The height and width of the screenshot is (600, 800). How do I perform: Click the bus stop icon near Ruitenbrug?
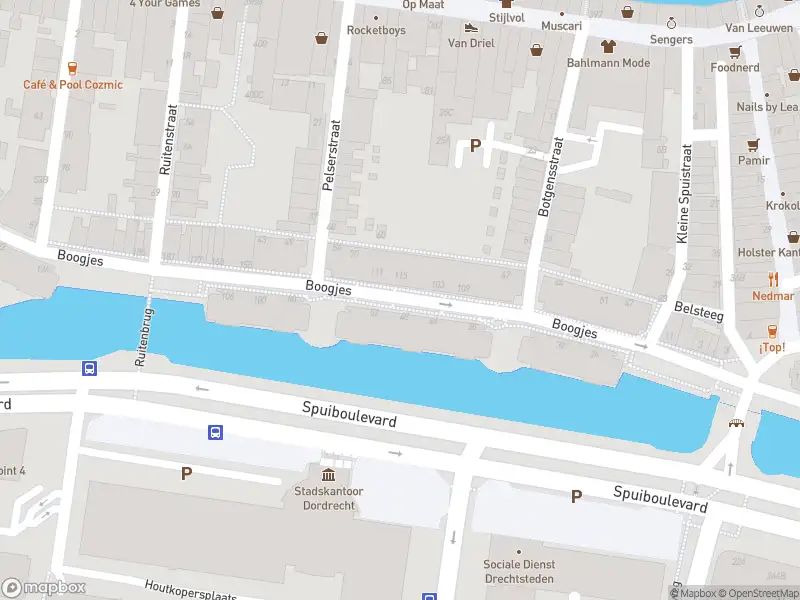[x=89, y=368]
